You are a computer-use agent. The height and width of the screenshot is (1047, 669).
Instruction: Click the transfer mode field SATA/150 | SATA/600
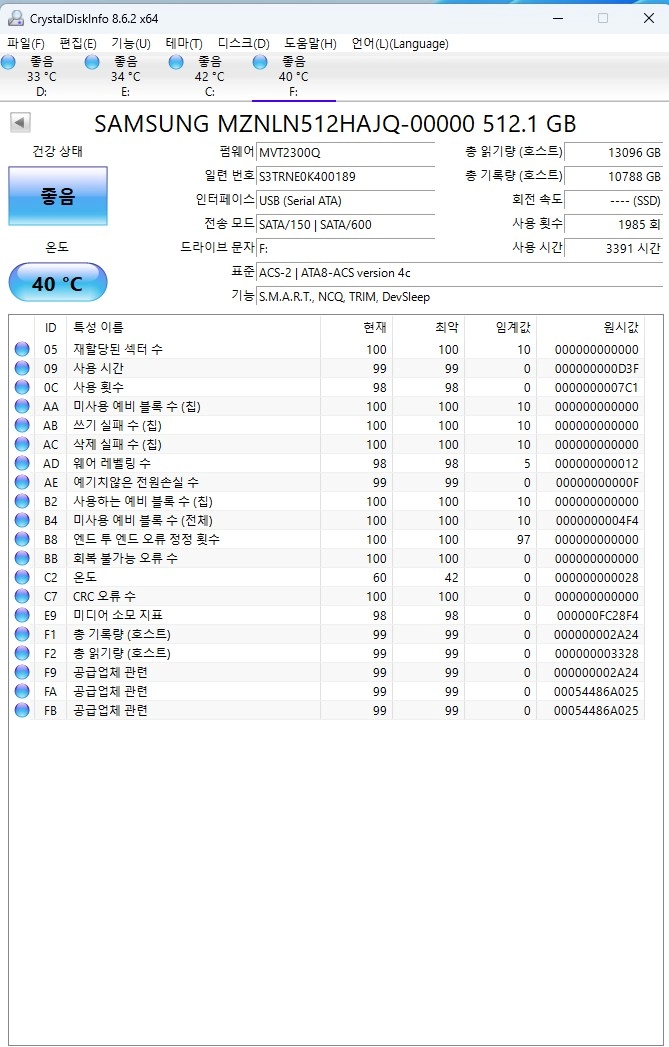[x=345, y=224]
